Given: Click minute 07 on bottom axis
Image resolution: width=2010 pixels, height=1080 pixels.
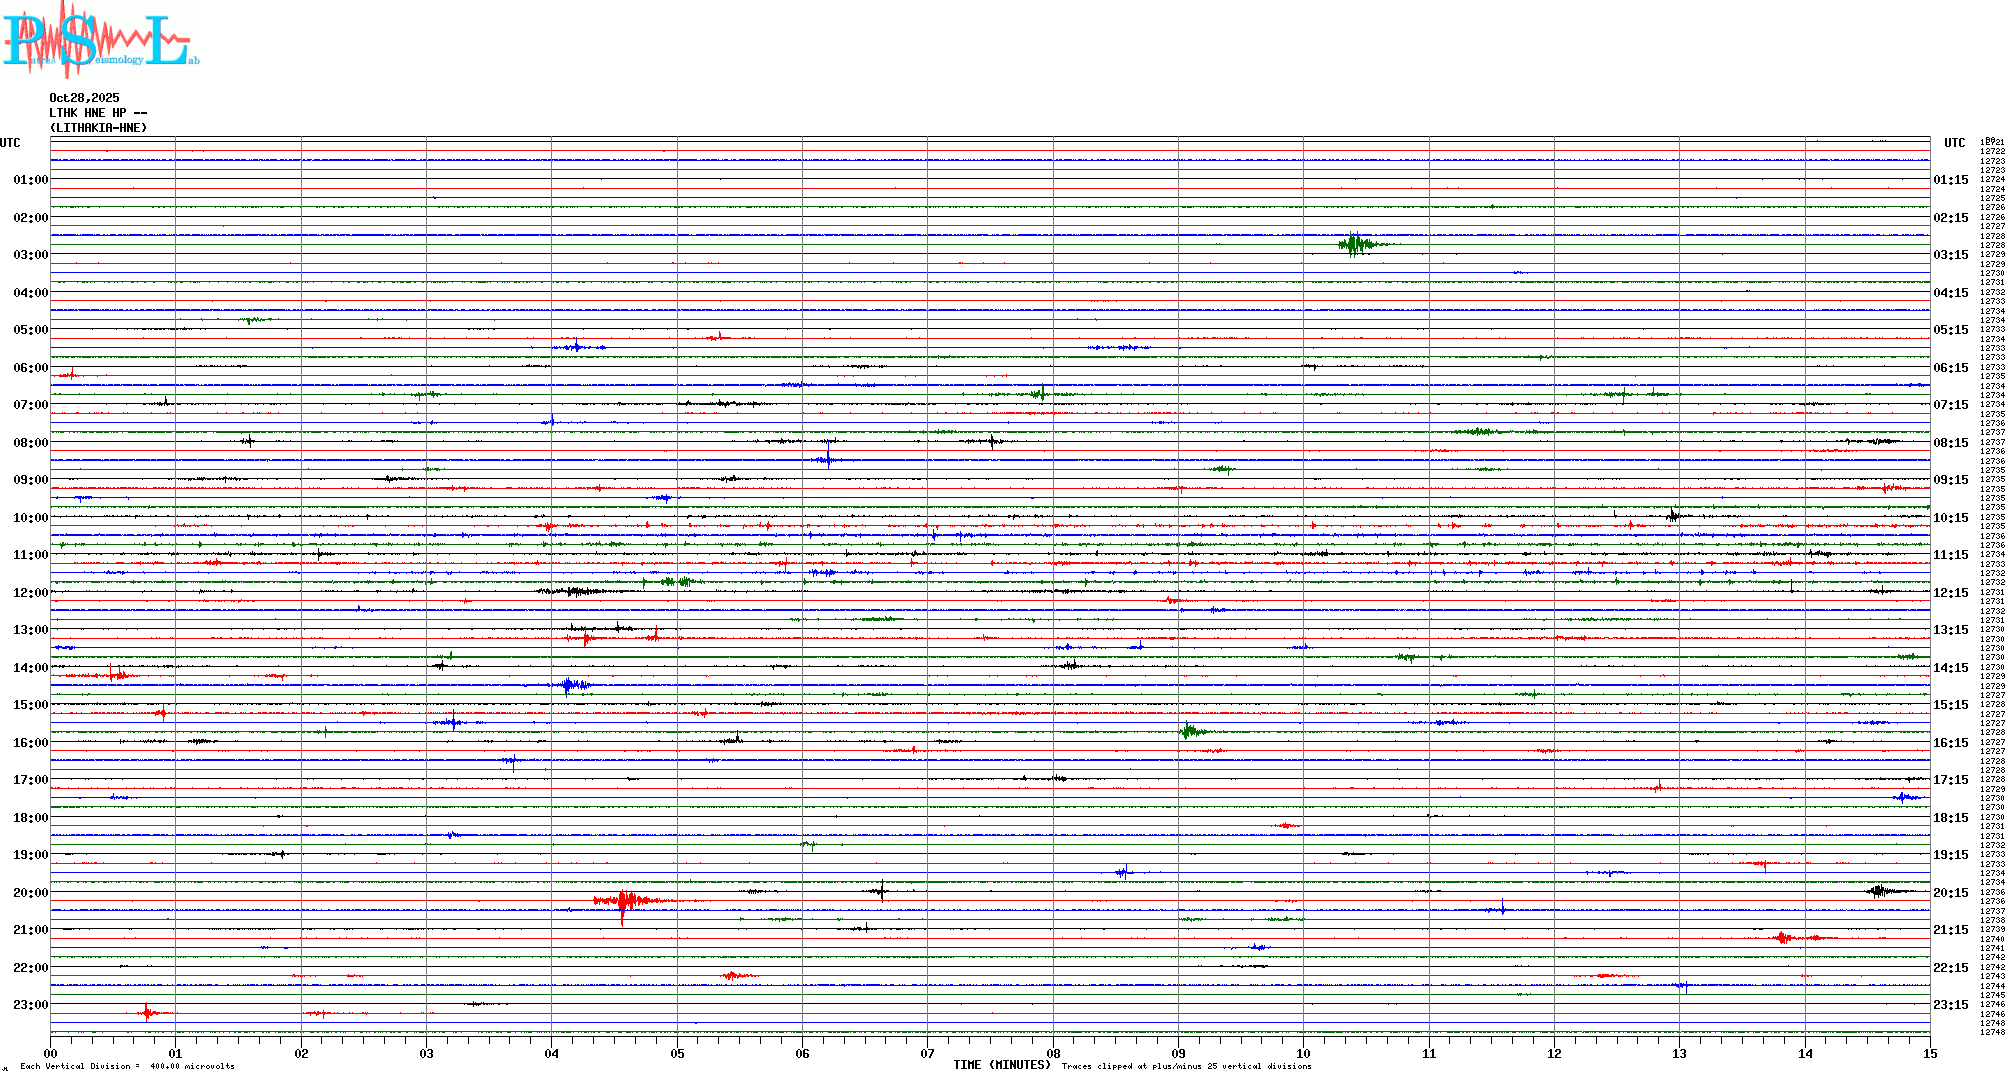Looking at the screenshot, I should click(928, 1053).
